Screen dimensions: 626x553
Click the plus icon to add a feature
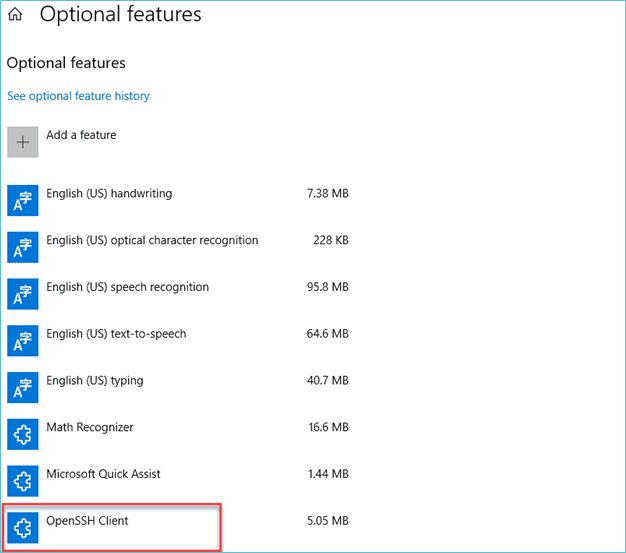23,142
